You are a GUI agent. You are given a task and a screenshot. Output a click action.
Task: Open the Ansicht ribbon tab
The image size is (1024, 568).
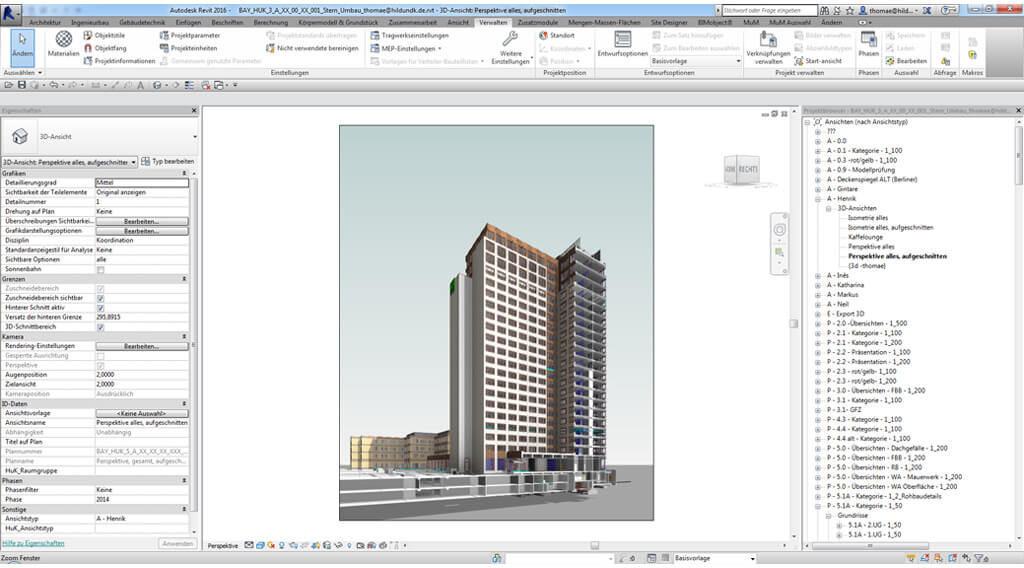458,21
